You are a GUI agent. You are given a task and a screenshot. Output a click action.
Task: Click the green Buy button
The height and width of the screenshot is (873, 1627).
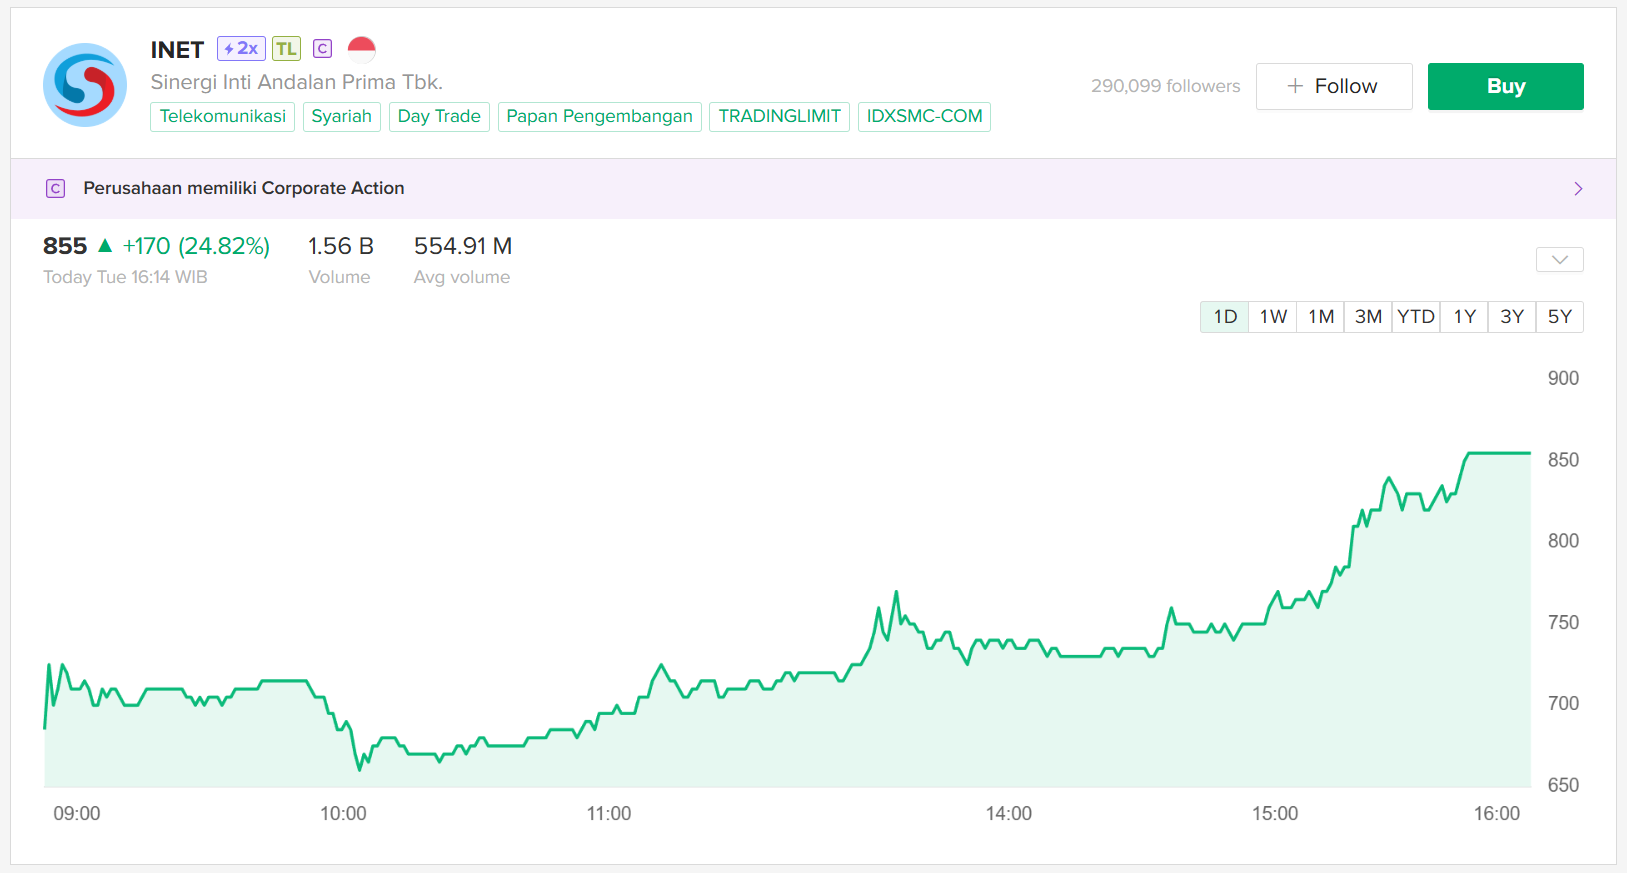(1506, 86)
